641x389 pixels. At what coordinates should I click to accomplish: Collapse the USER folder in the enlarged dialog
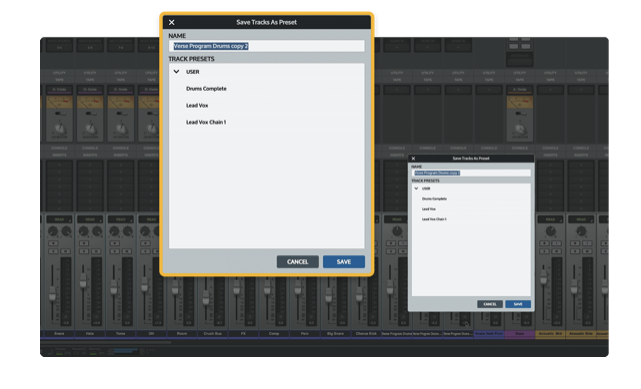tap(176, 72)
